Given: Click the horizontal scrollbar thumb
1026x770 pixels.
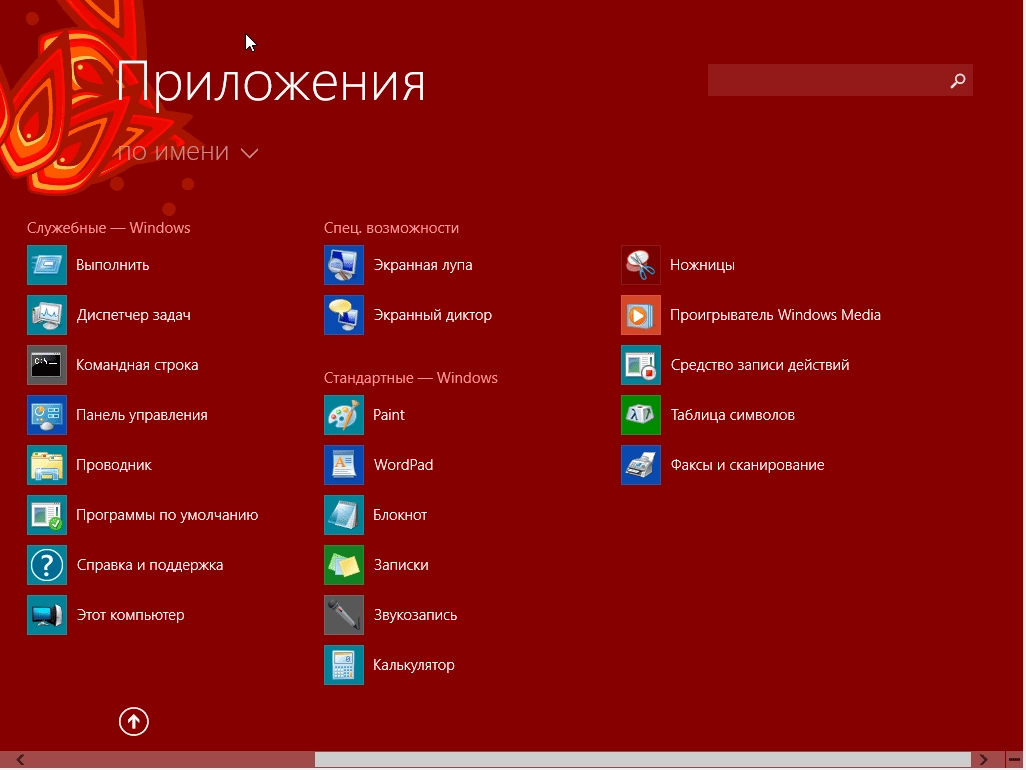Looking at the screenshot, I should (x=643, y=760).
